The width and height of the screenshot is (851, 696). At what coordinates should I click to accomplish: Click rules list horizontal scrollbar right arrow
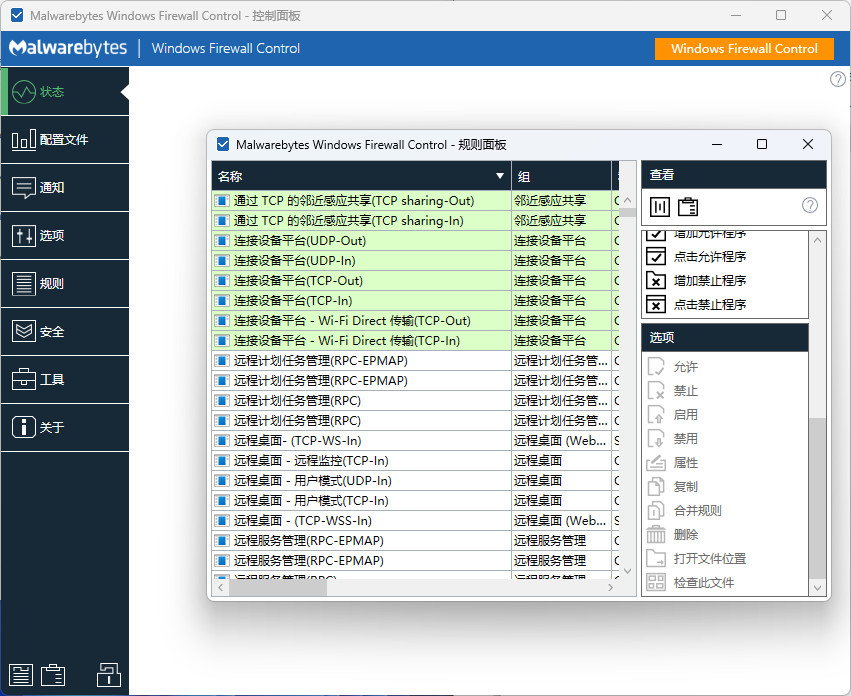(x=611, y=587)
